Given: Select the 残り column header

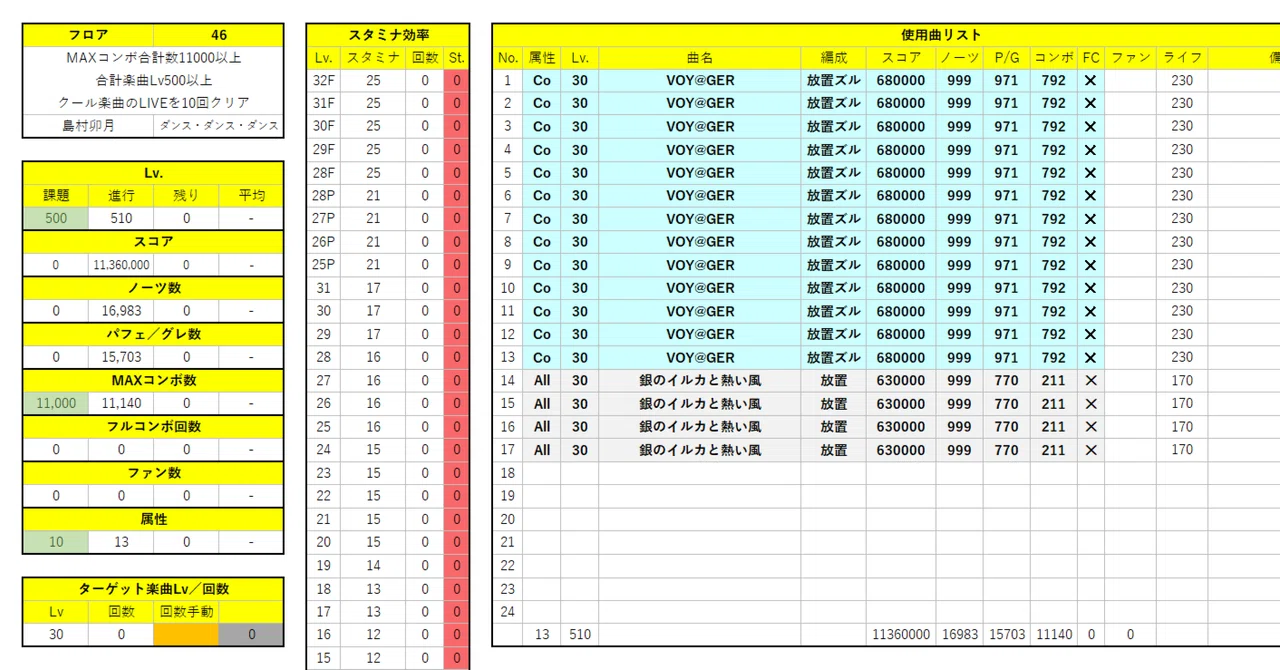Looking at the screenshot, I should (186, 195).
